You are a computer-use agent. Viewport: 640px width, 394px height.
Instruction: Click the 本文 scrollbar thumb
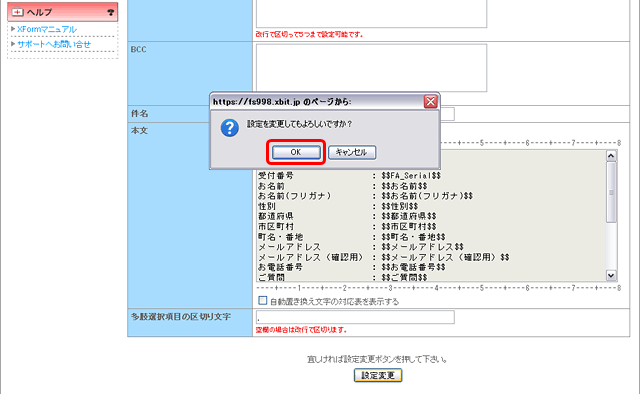(611, 192)
